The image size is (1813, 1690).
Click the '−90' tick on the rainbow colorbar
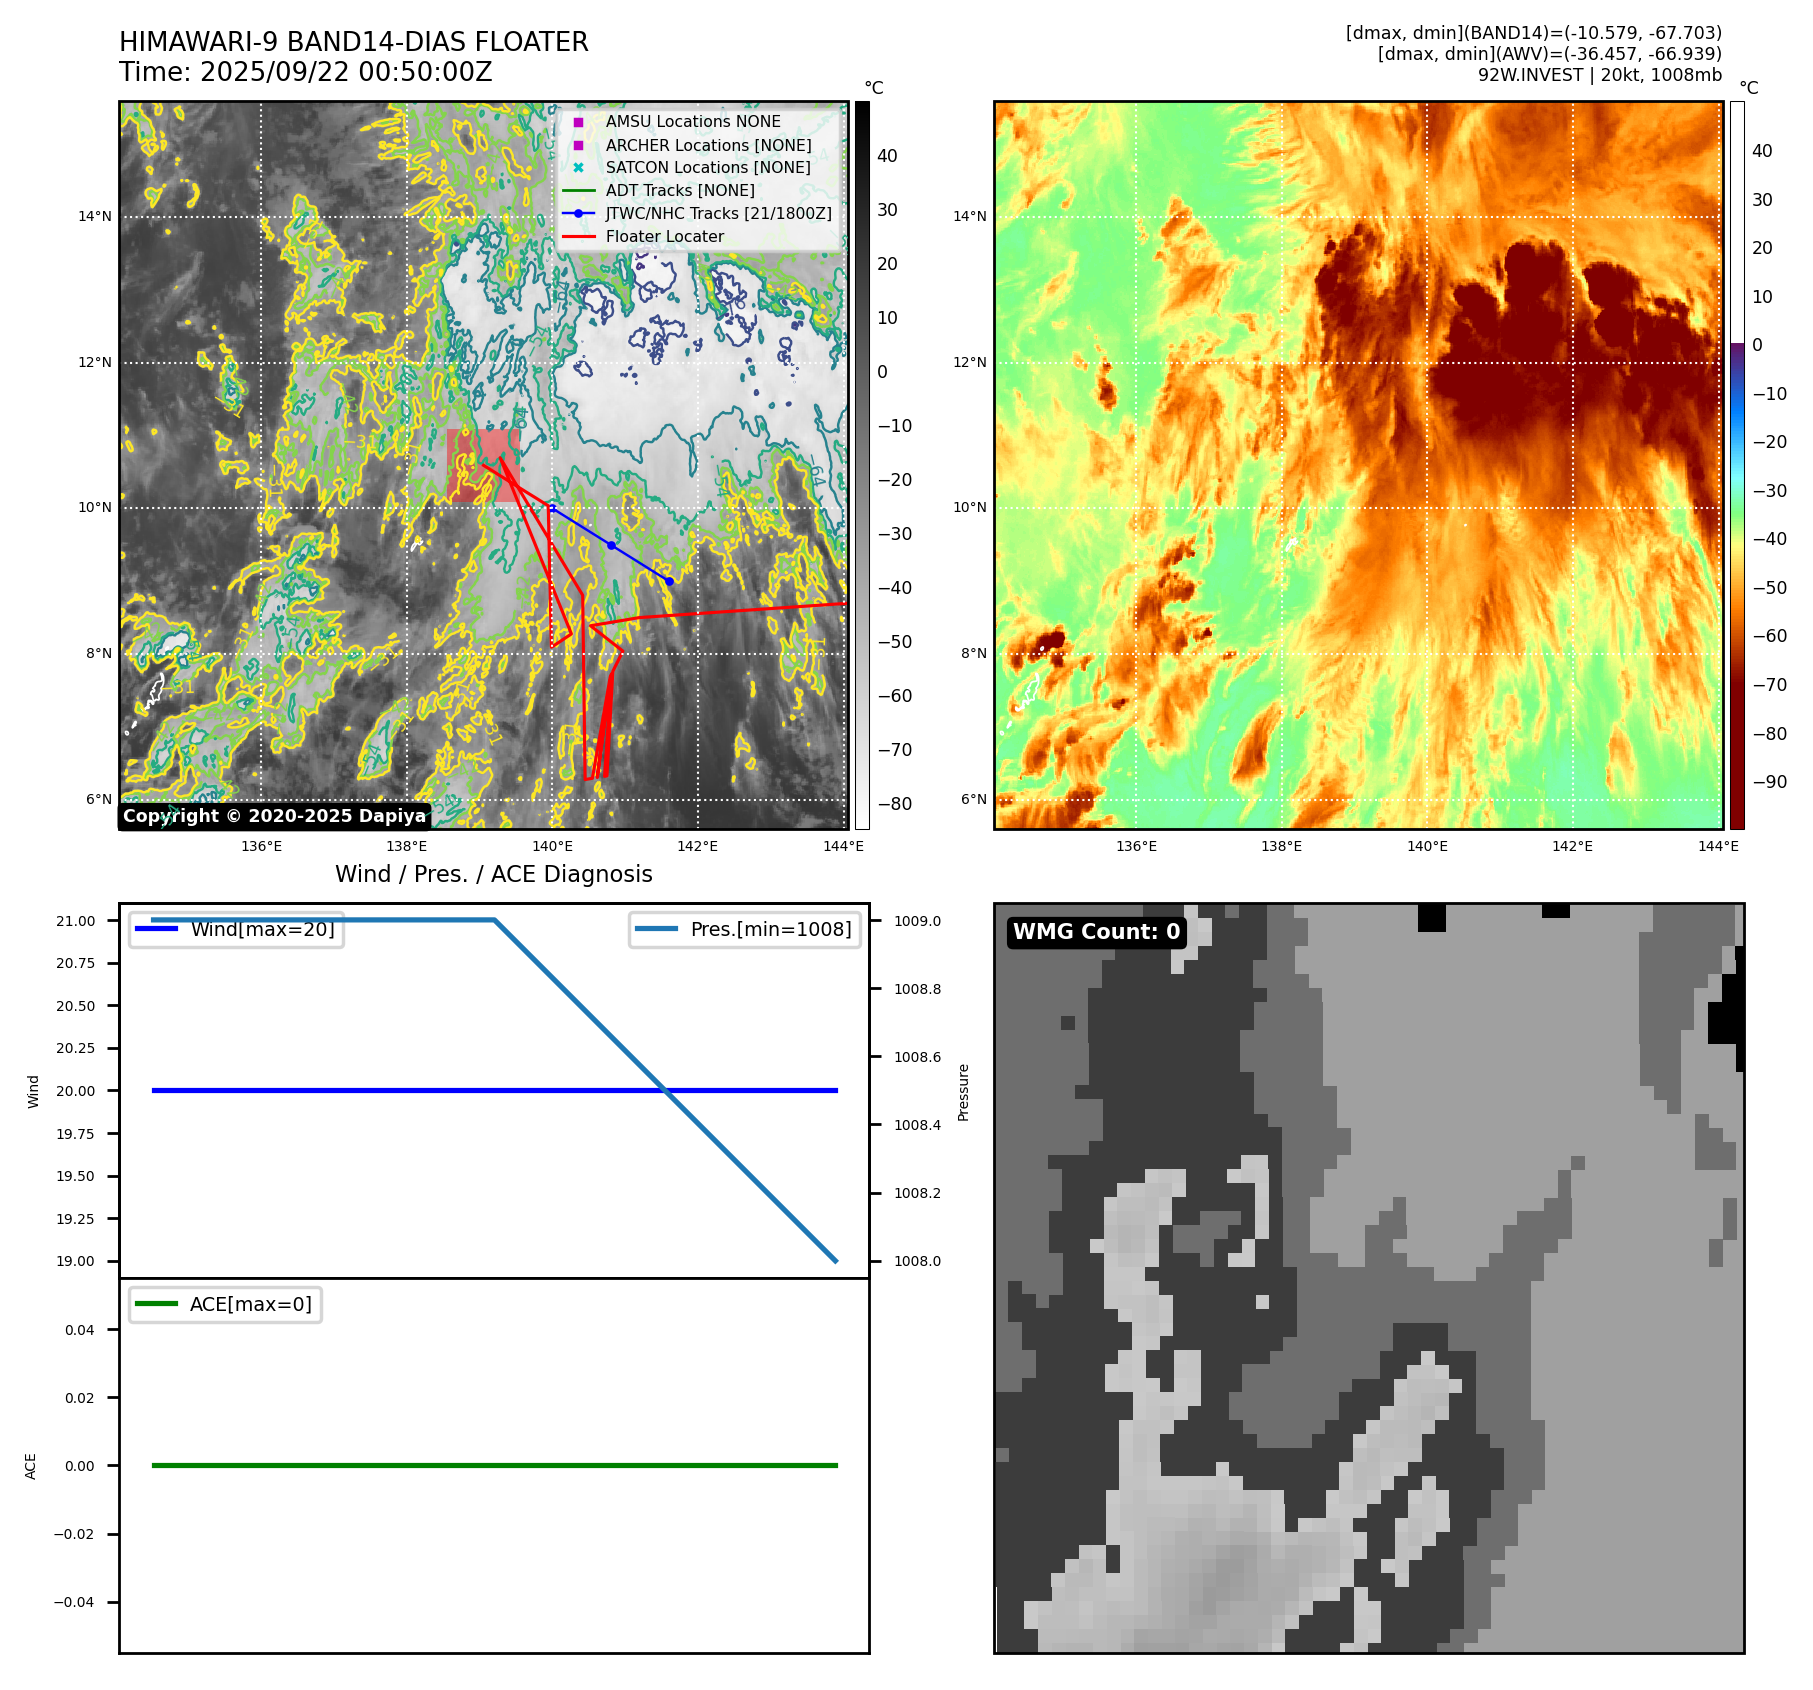(x=1770, y=782)
